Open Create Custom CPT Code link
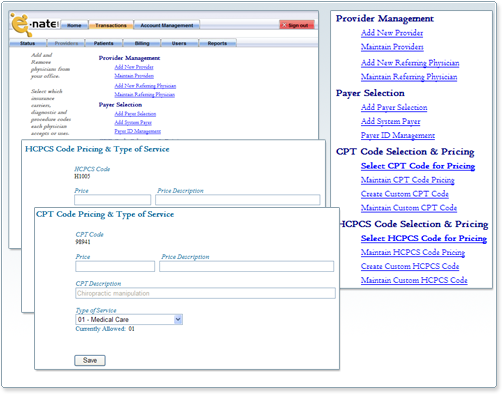This screenshot has height=402, width=502. 405,194
